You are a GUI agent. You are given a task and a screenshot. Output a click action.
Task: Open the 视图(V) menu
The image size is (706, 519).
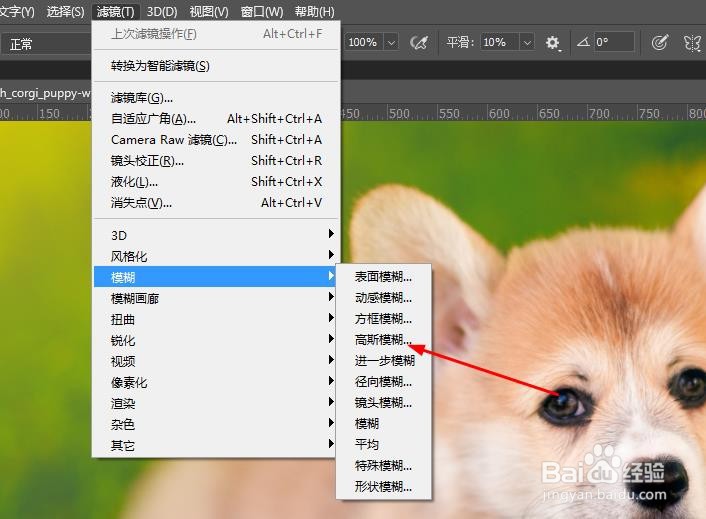tap(209, 11)
